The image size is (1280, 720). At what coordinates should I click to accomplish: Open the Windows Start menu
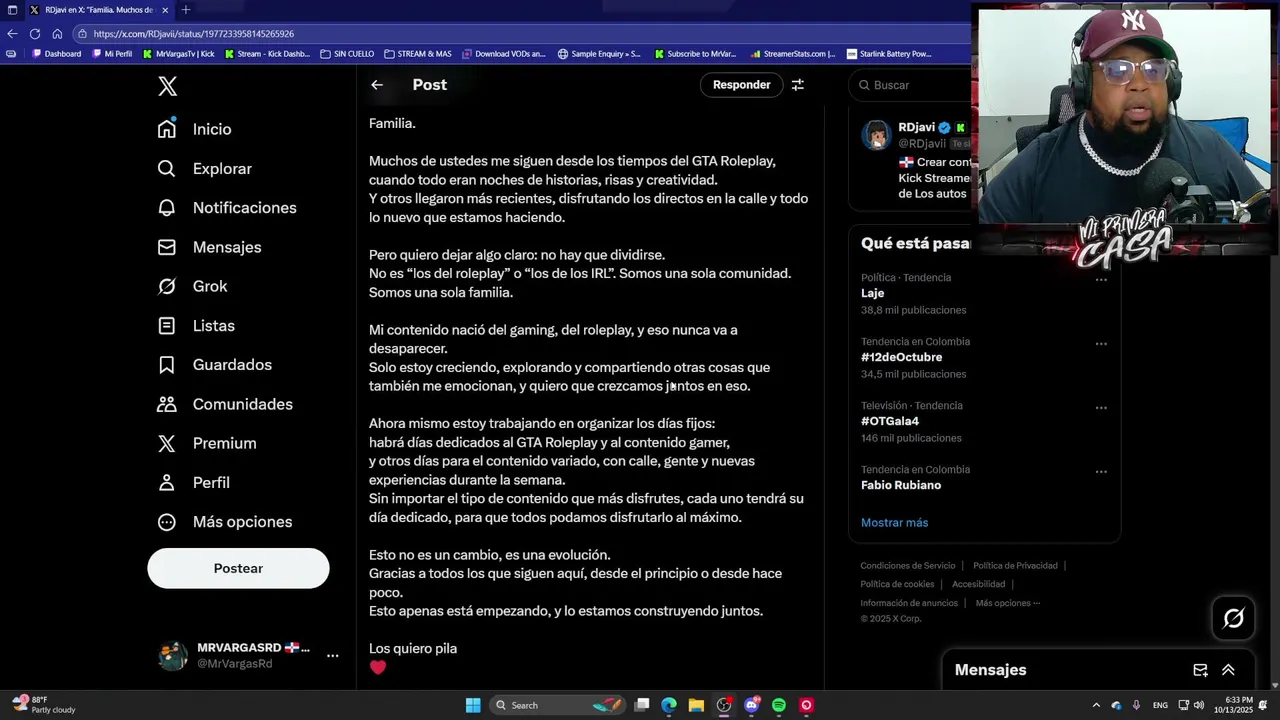(473, 705)
